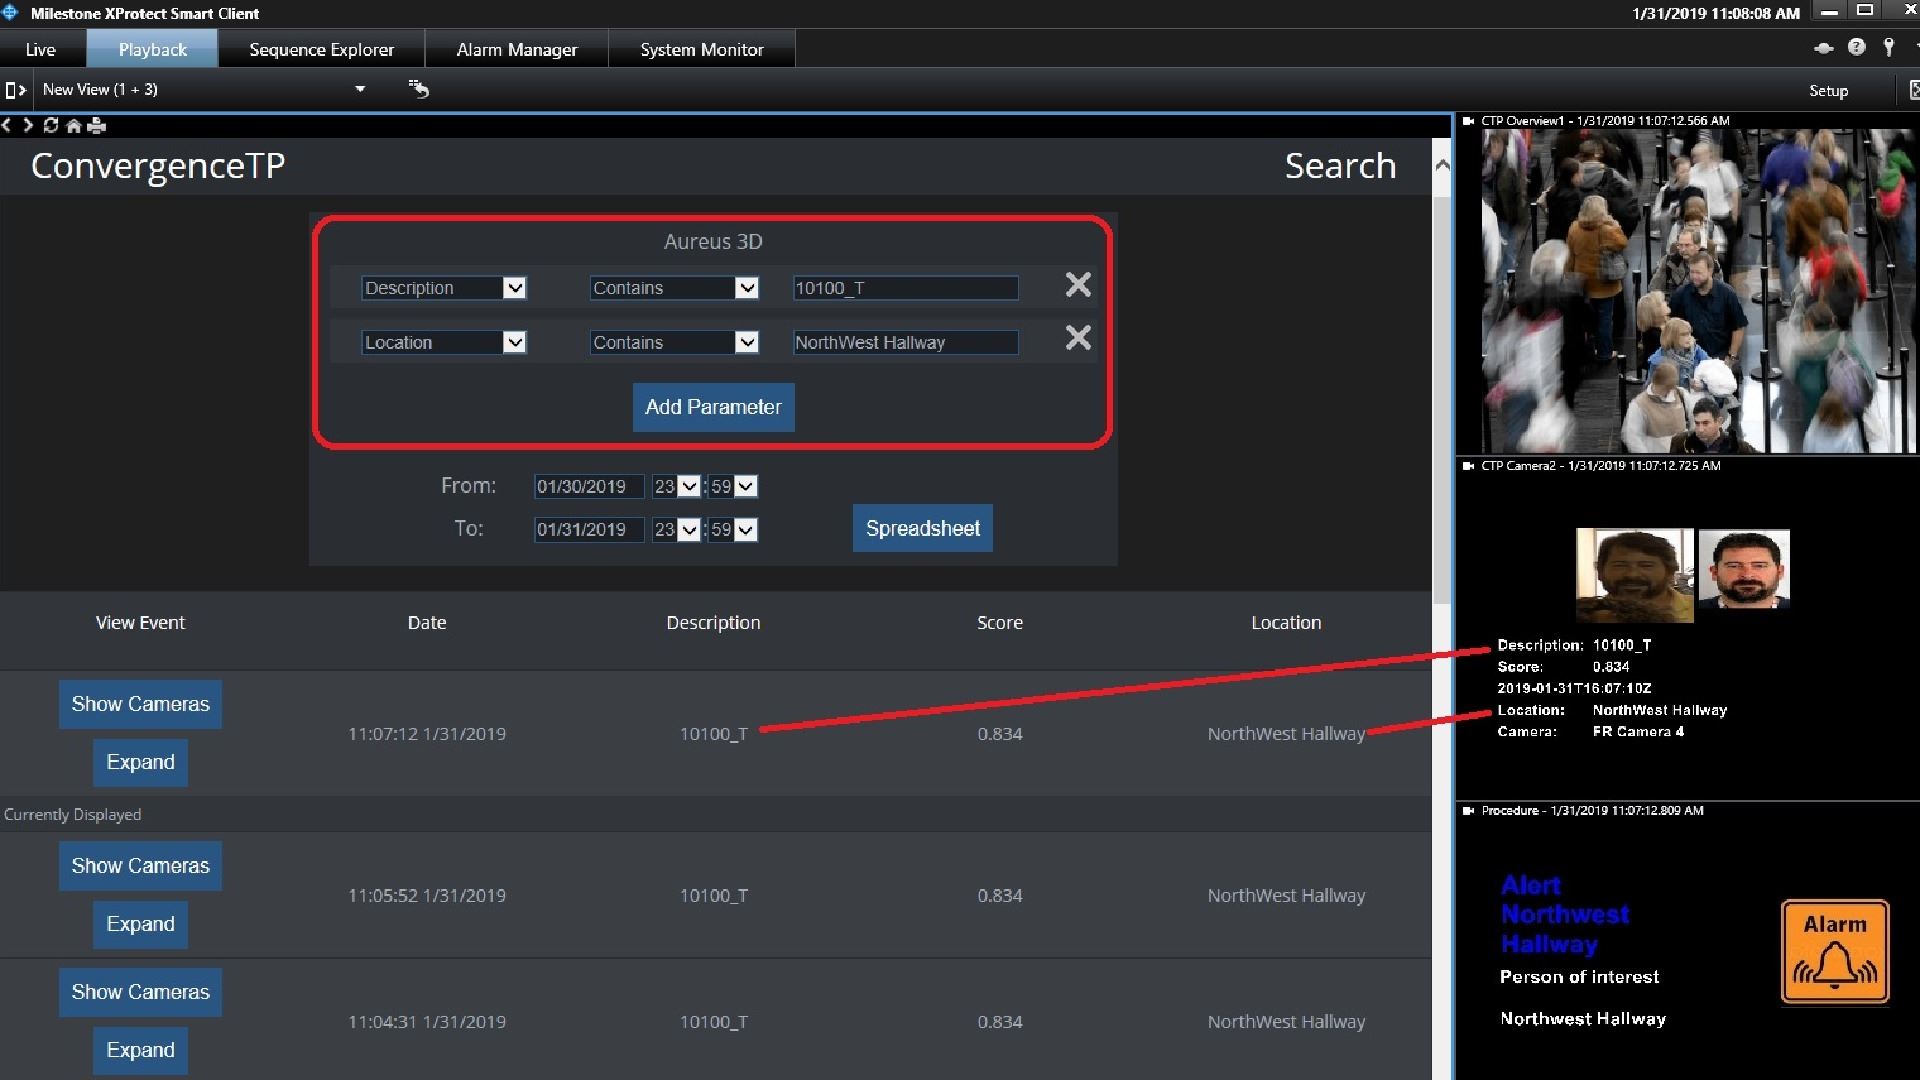This screenshot has height=1080, width=1920.
Task: Click the Location column header
Action: 1286,622
